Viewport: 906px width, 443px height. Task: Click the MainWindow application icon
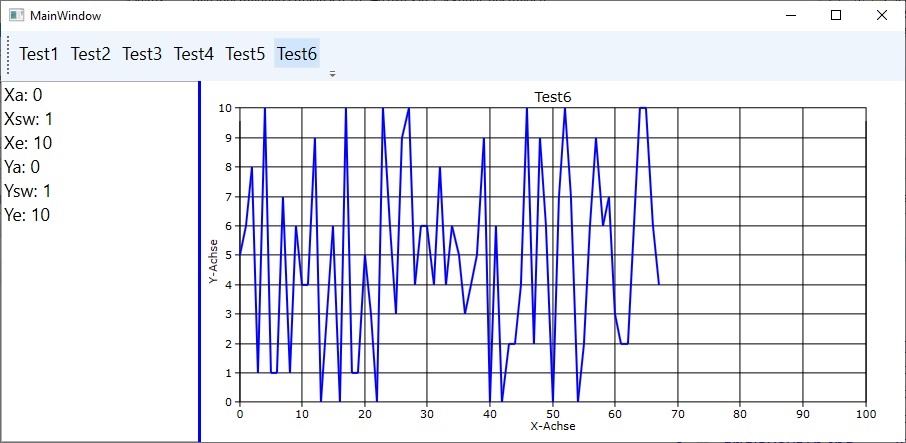pyautogui.click(x=16, y=16)
